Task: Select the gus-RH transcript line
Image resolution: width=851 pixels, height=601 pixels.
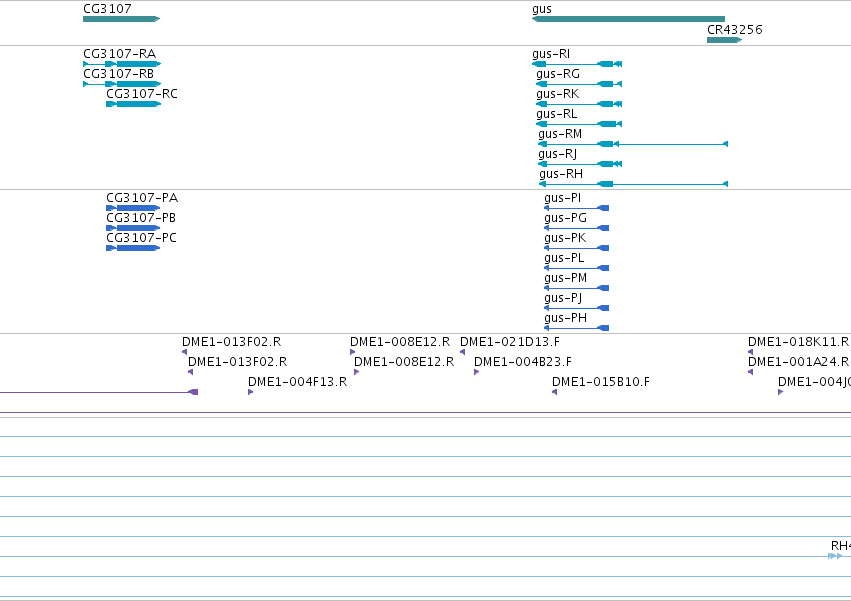Action: coord(633,184)
